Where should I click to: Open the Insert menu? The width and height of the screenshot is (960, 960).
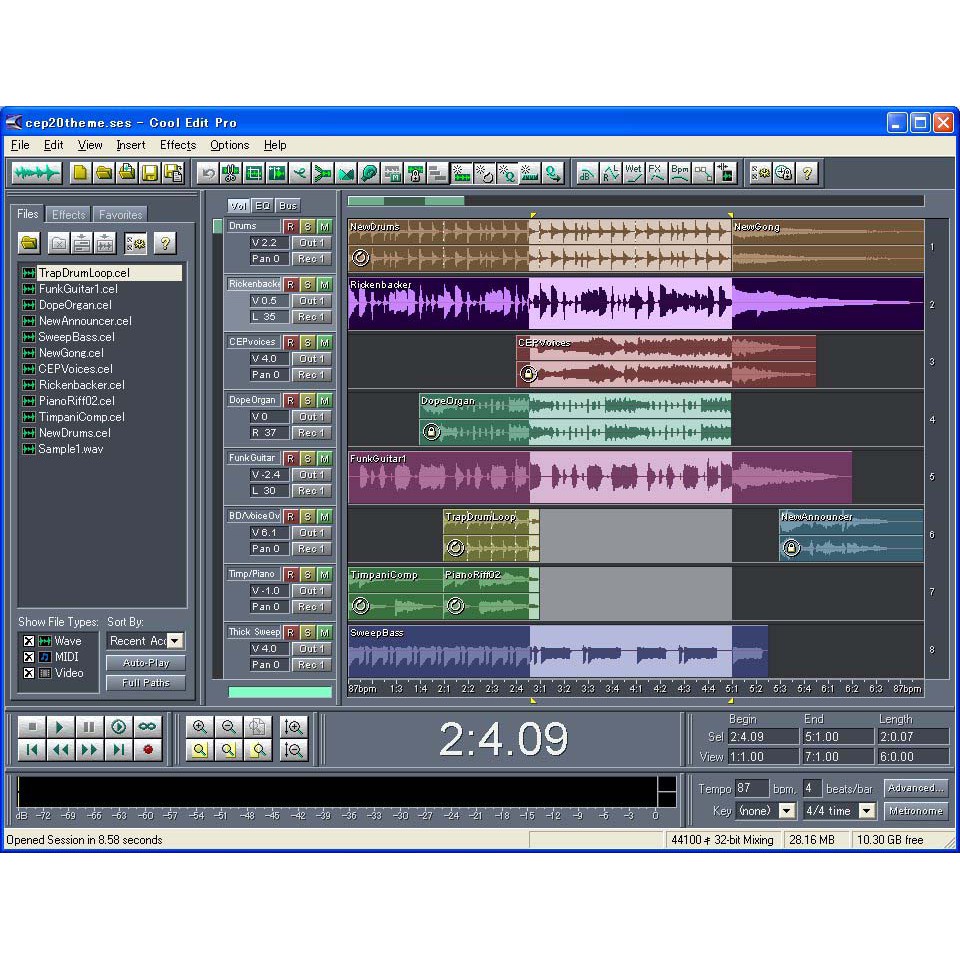pos(131,145)
